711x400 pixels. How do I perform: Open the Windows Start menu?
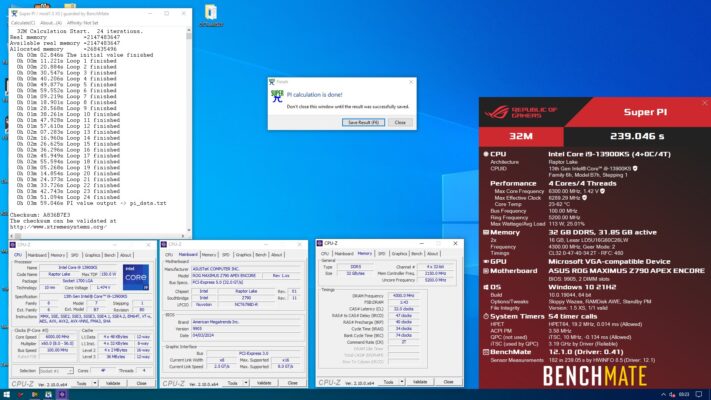pos(6,395)
